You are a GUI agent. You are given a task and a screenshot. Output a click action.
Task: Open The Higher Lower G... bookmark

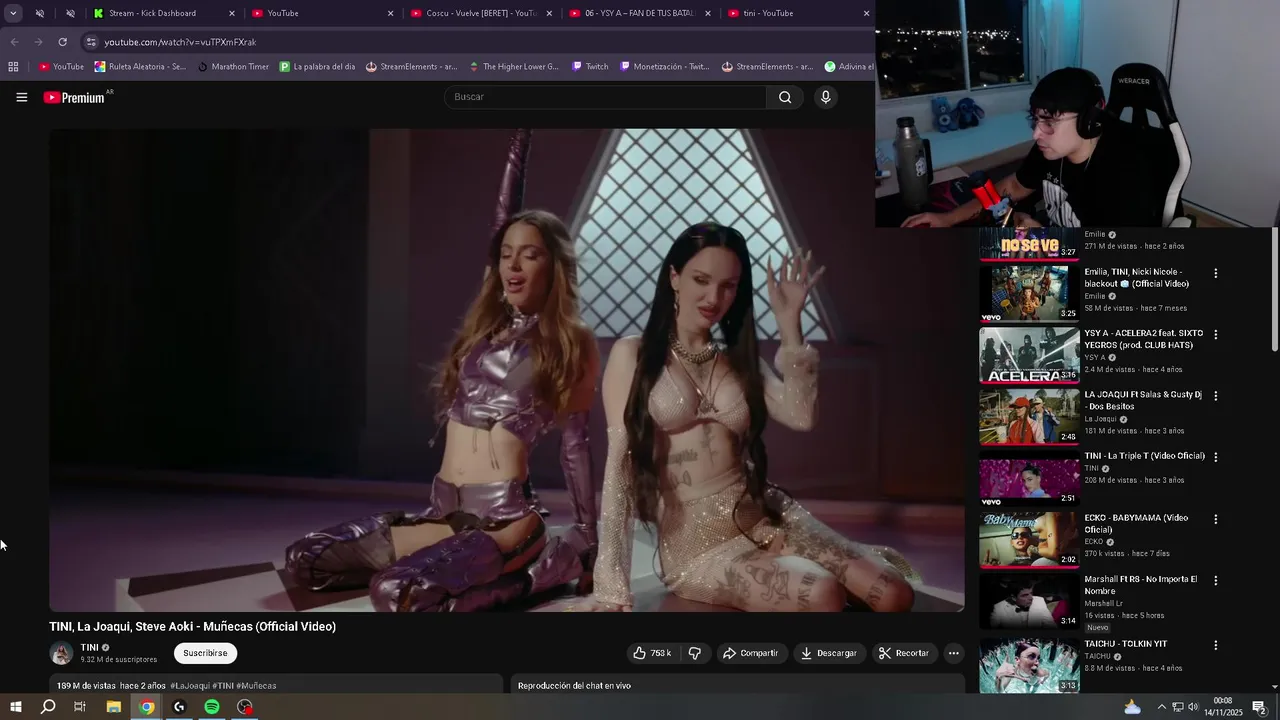(x=513, y=67)
